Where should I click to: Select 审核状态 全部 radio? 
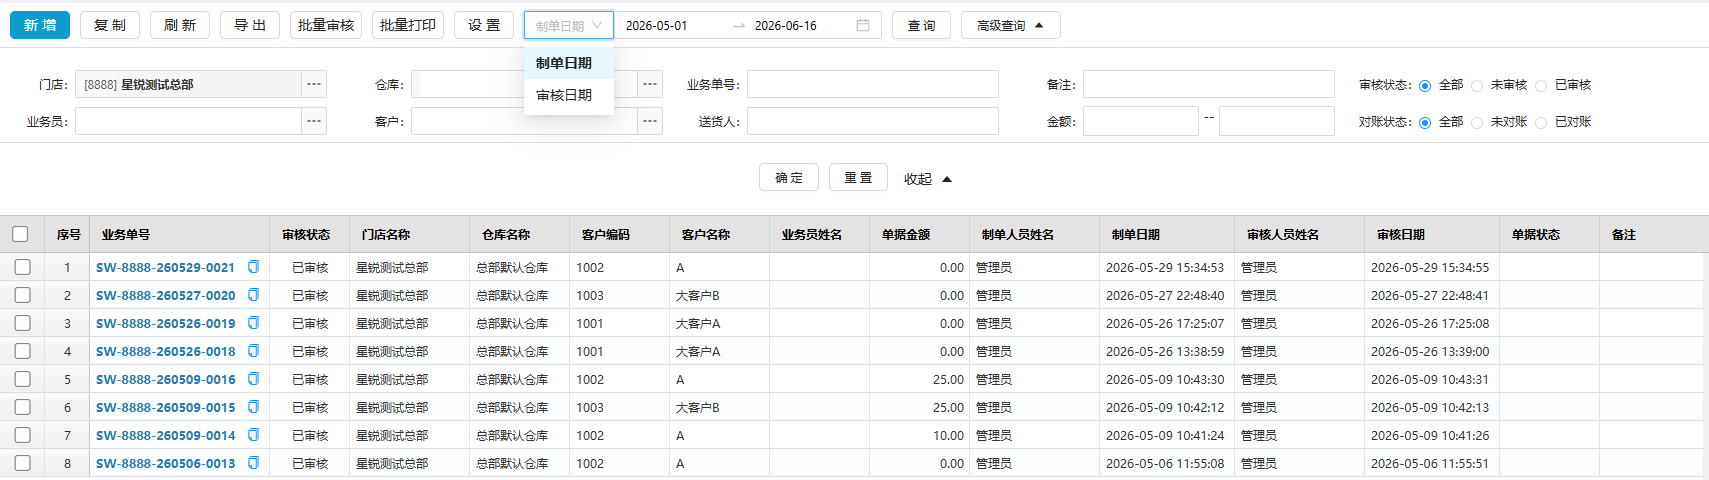(1425, 86)
